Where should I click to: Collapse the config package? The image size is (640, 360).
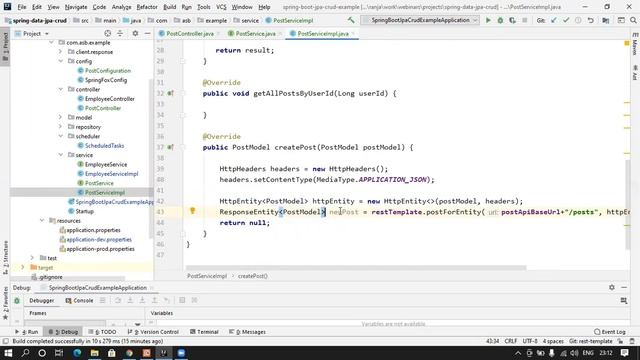click(60, 61)
